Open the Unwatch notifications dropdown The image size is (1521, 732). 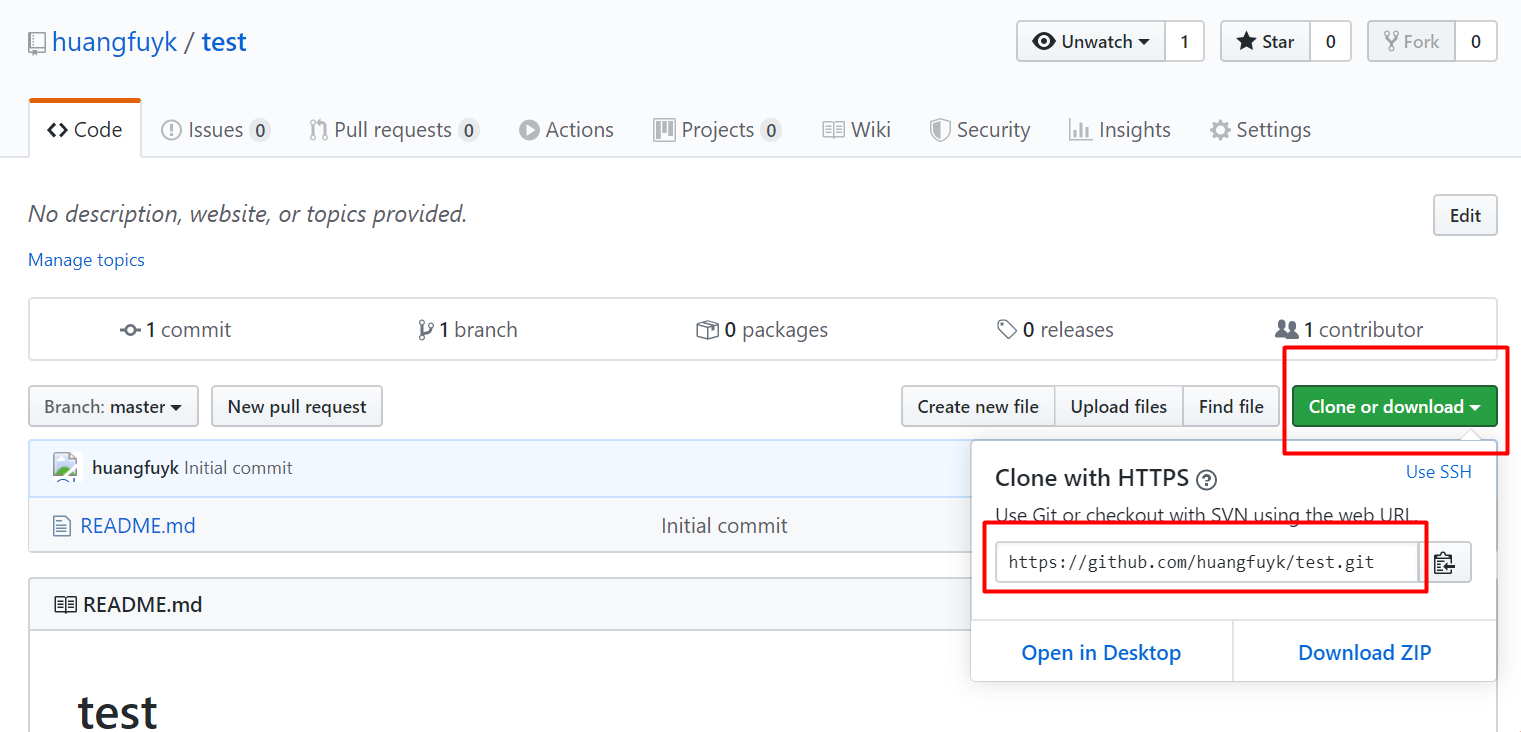1091,42
